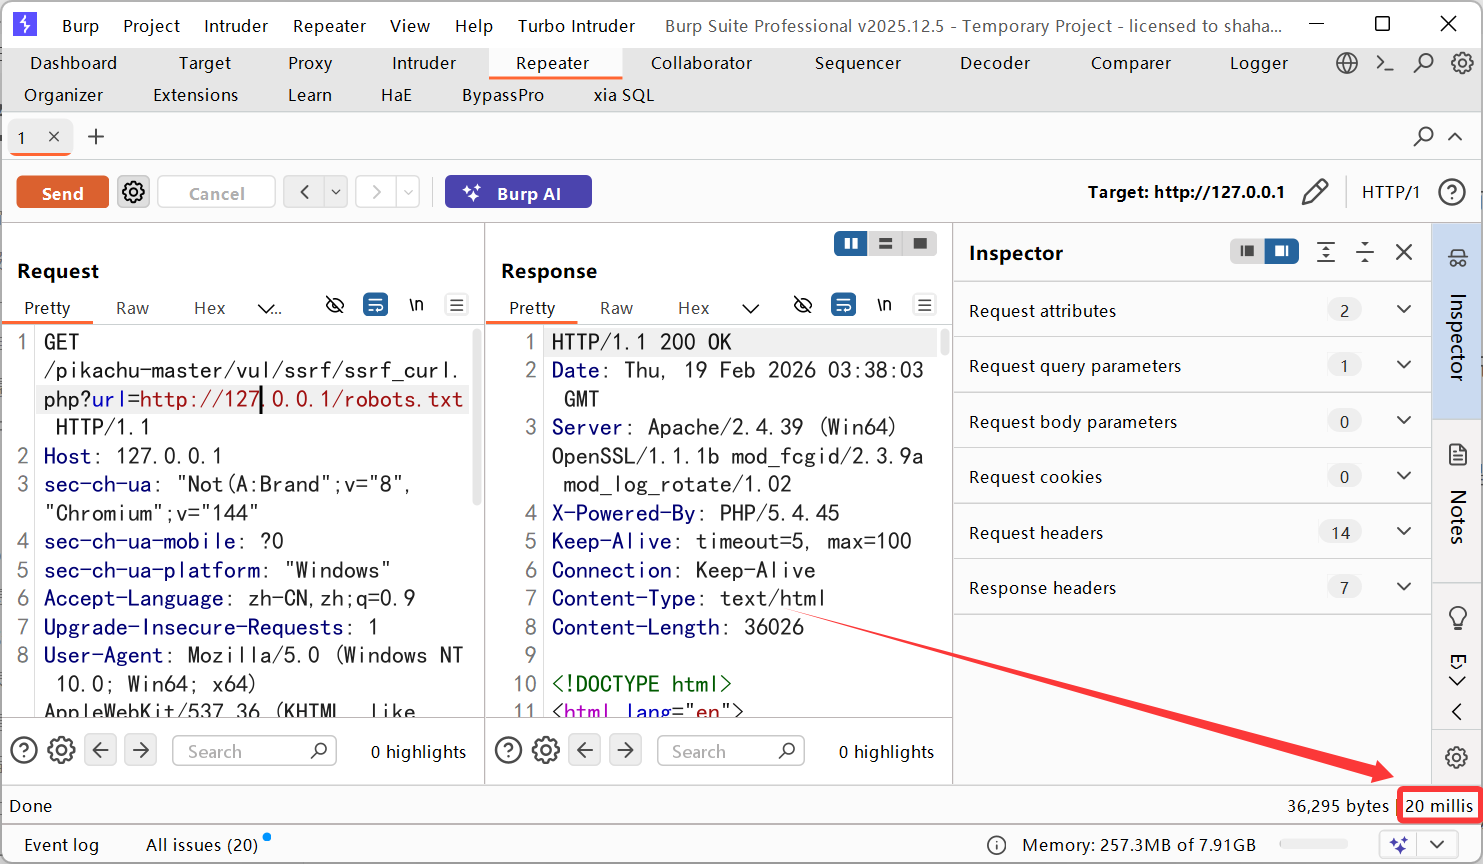1483x864 pixels.
Task: Go to previous match in Response search
Action: tap(585, 750)
